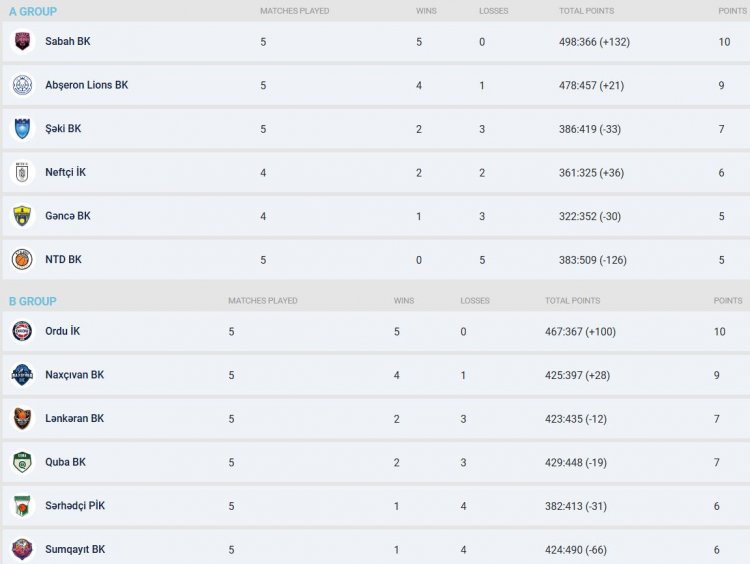Open the Şəki BK team logo
The width and height of the screenshot is (750, 564).
tap(22, 129)
